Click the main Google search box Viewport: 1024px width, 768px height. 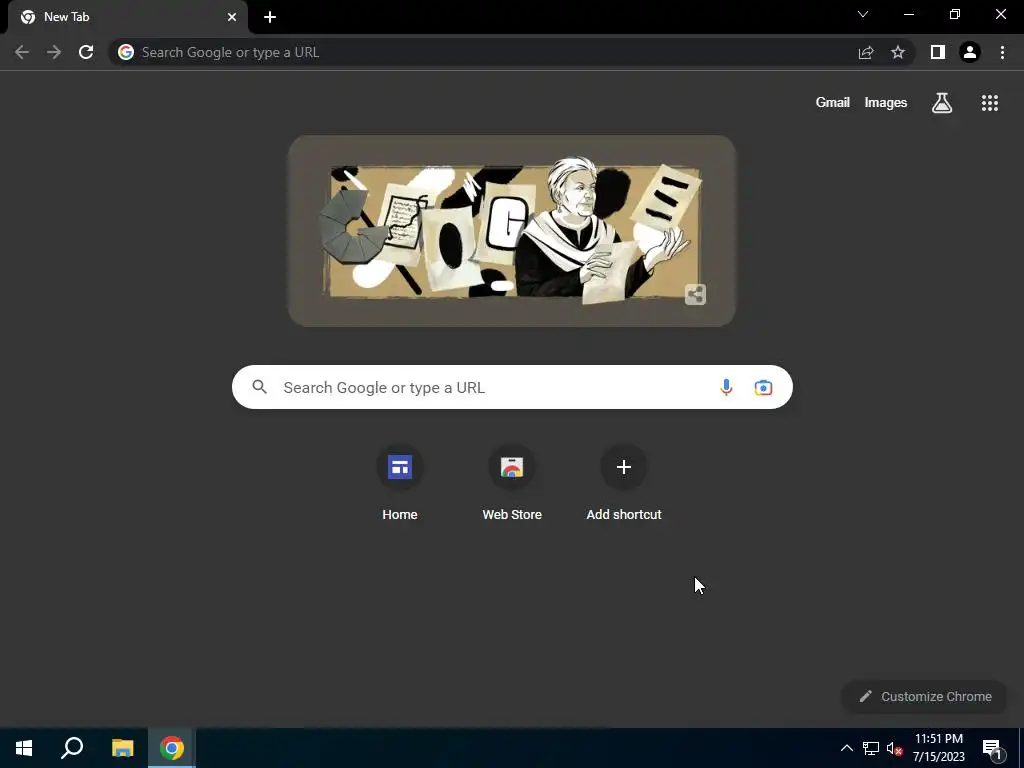pos(512,387)
